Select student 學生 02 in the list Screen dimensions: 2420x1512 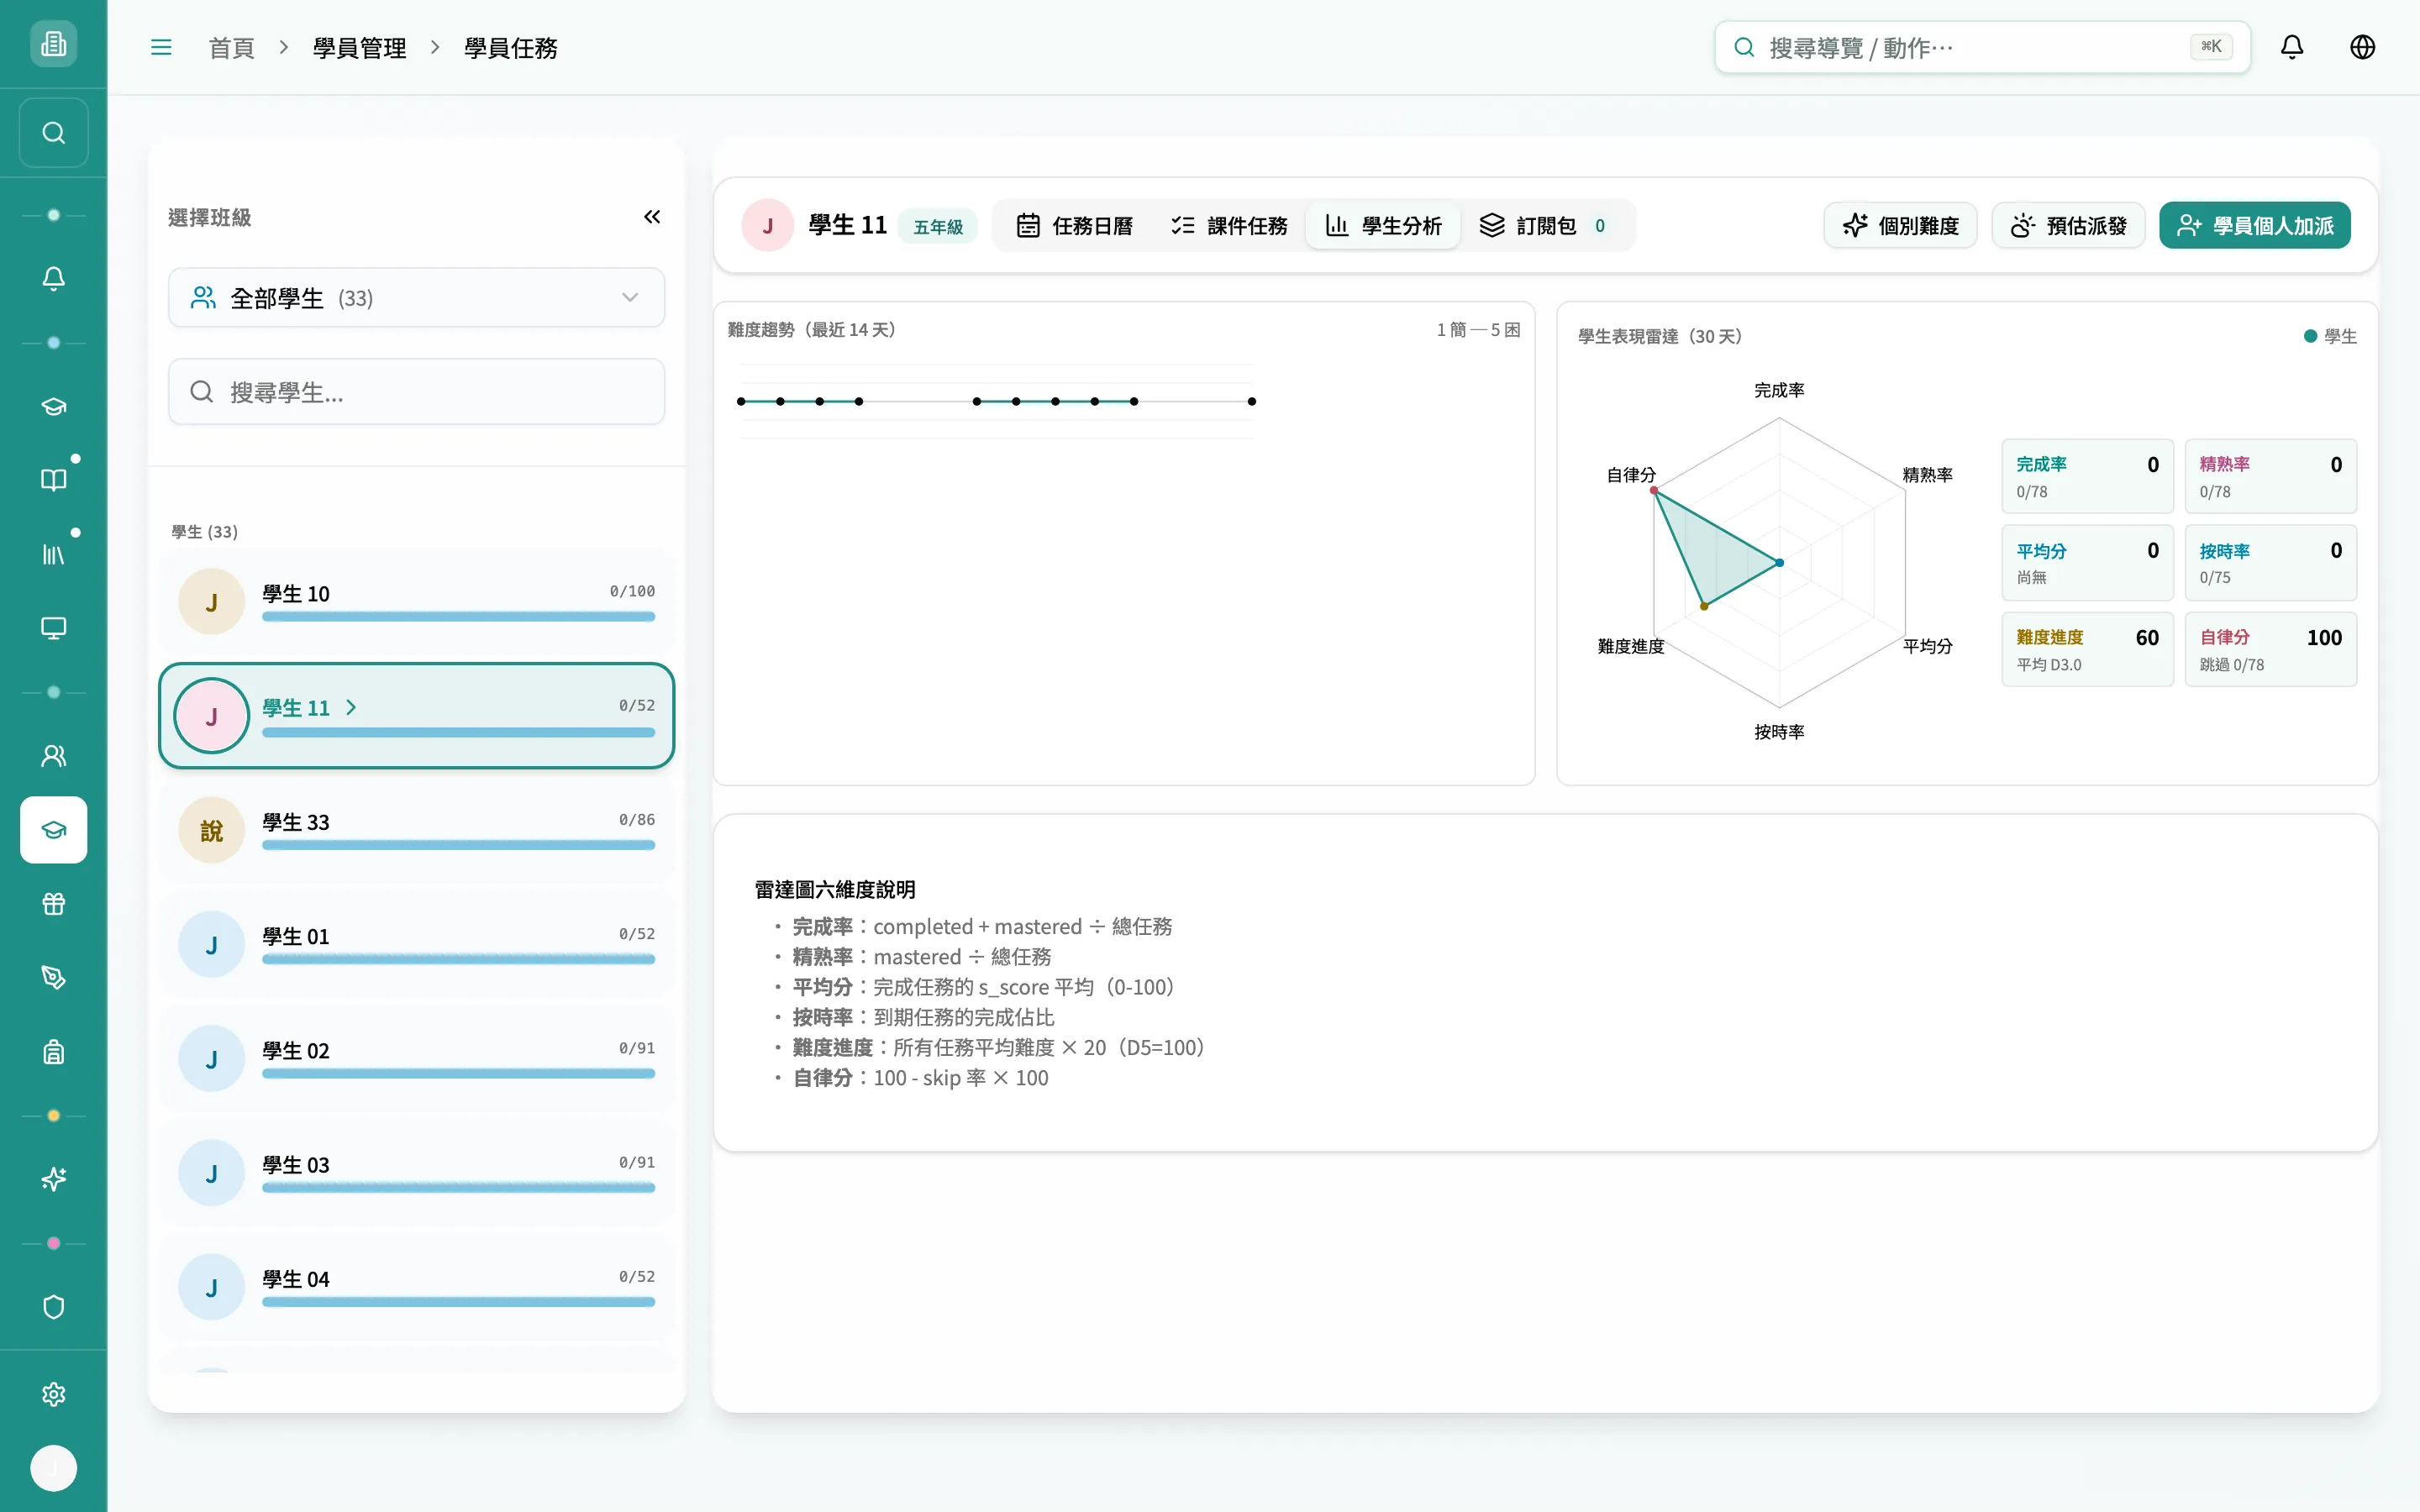click(x=416, y=1059)
